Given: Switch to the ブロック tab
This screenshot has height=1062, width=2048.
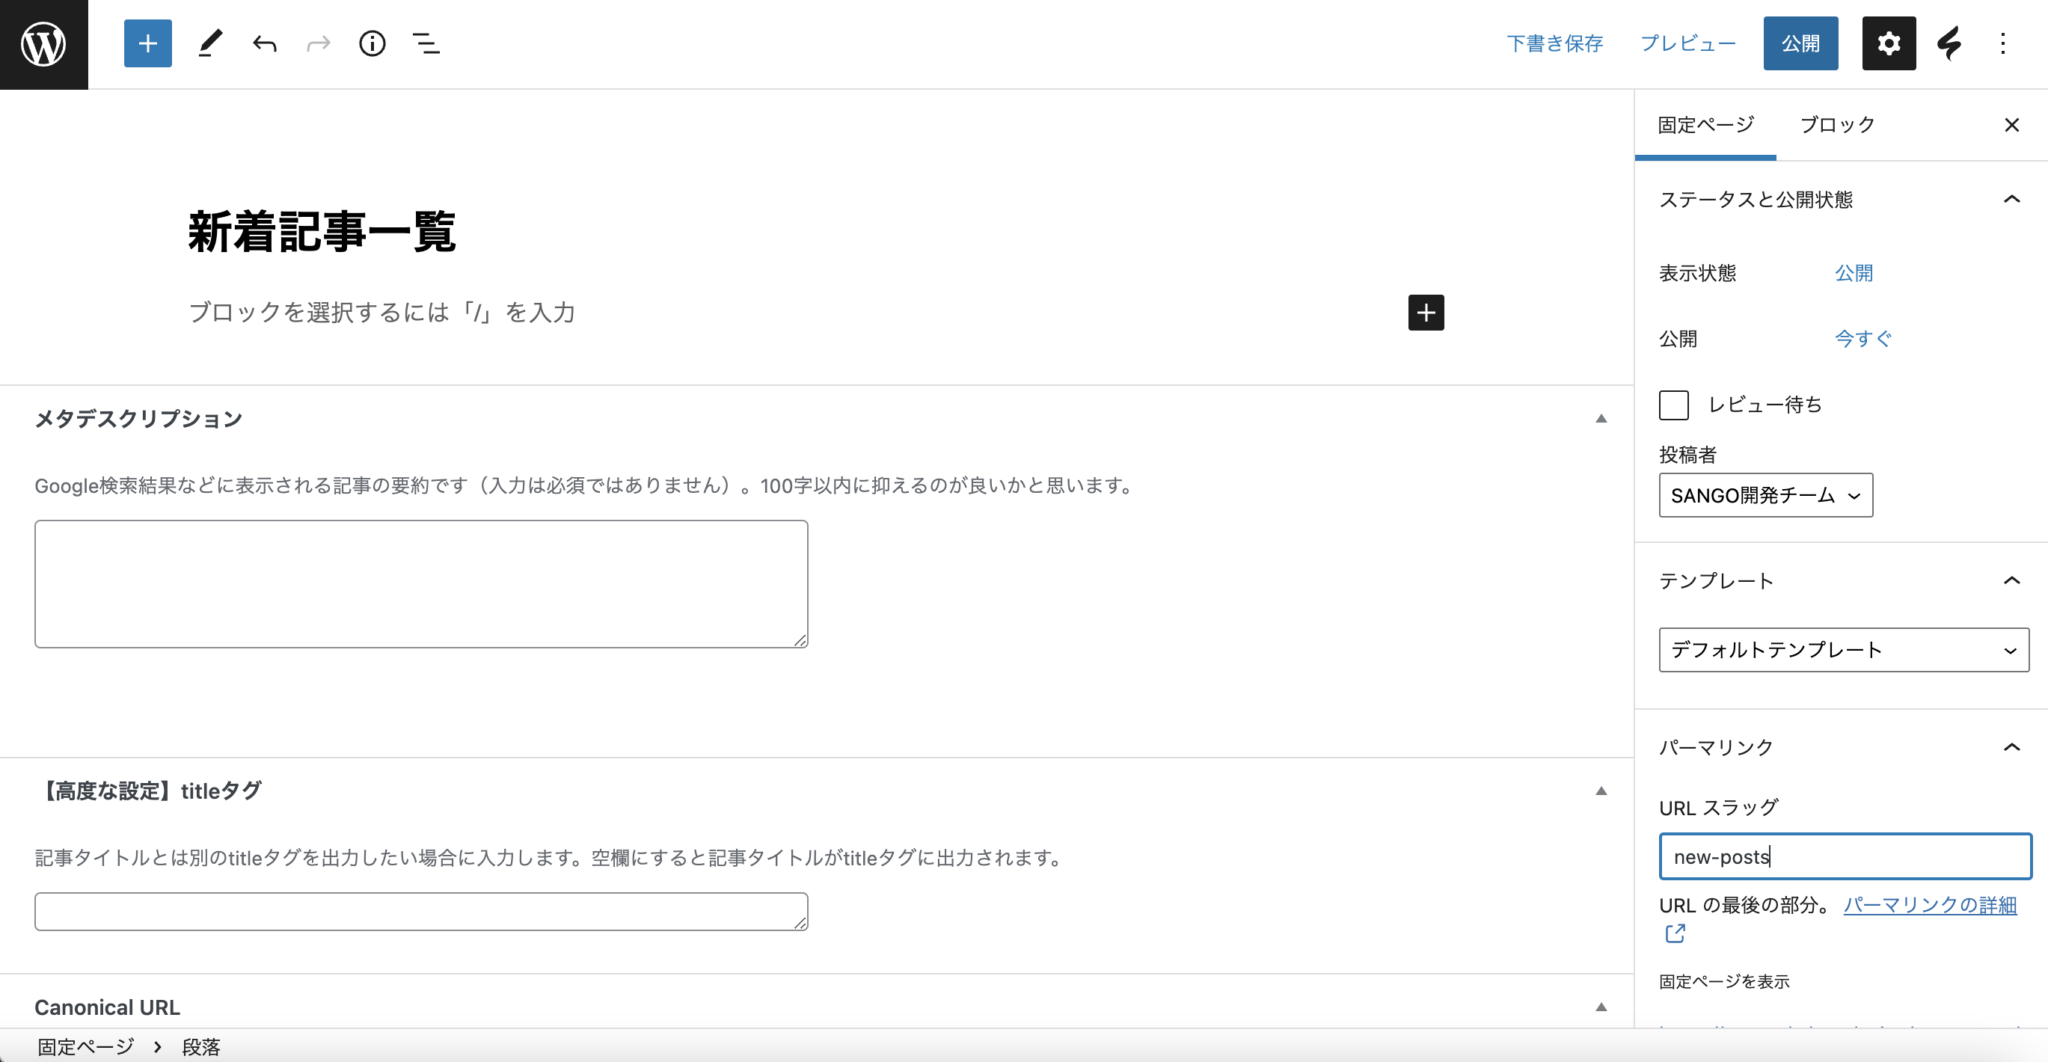Looking at the screenshot, I should pyautogui.click(x=1837, y=125).
